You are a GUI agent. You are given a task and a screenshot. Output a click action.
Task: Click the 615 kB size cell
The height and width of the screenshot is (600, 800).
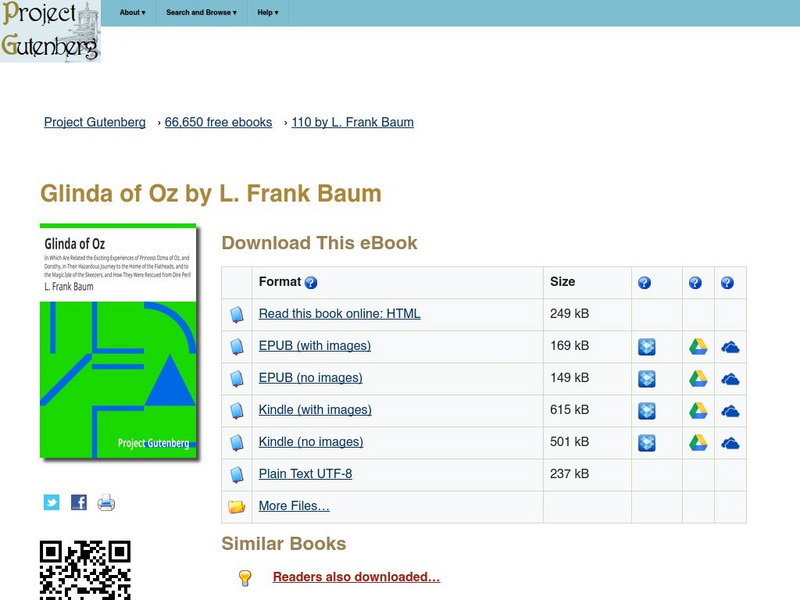(587, 411)
